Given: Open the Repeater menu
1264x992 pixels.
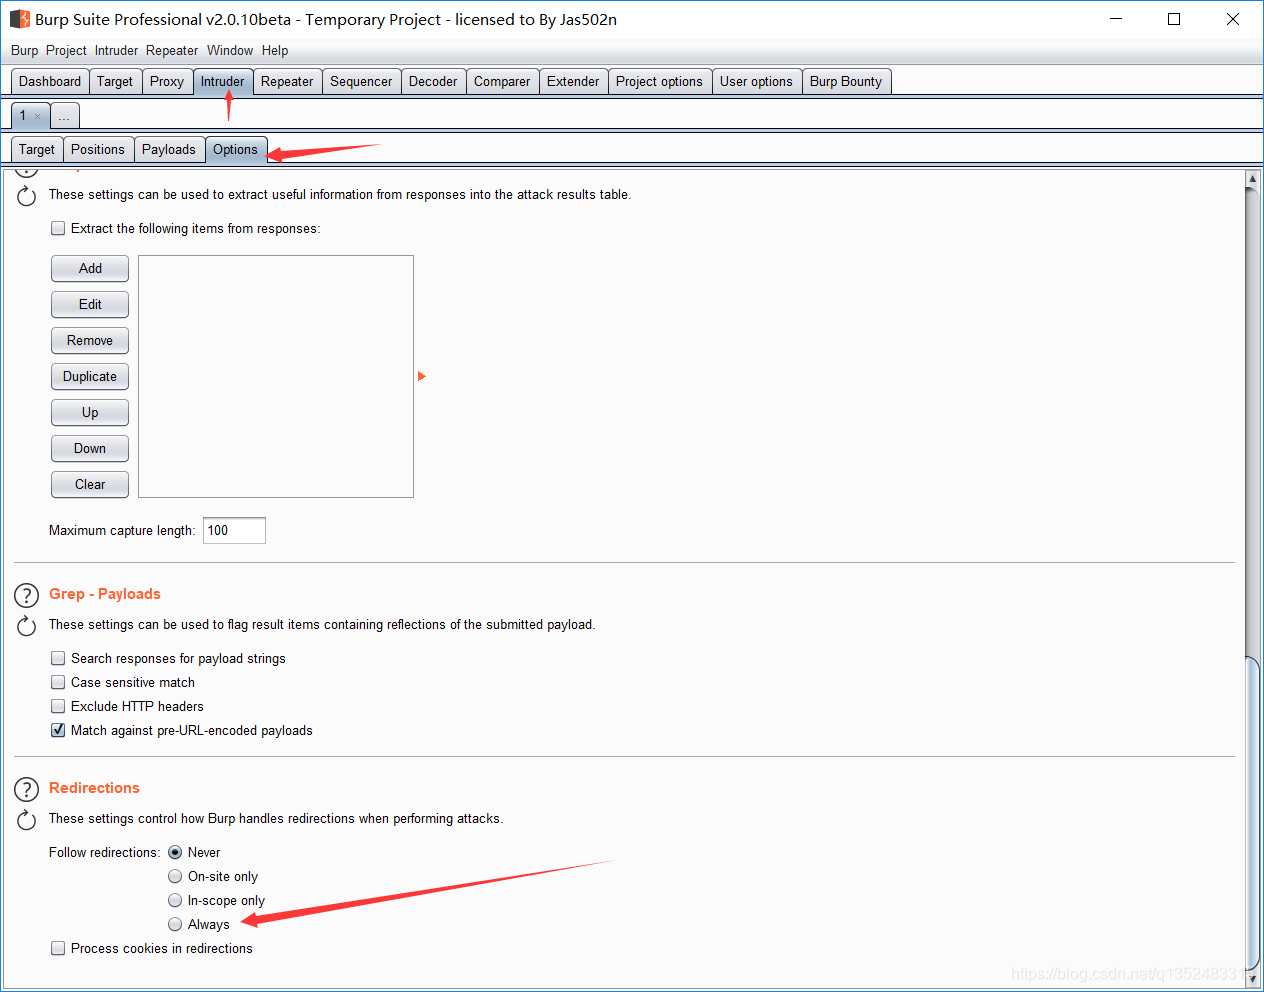Looking at the screenshot, I should click(x=172, y=50).
